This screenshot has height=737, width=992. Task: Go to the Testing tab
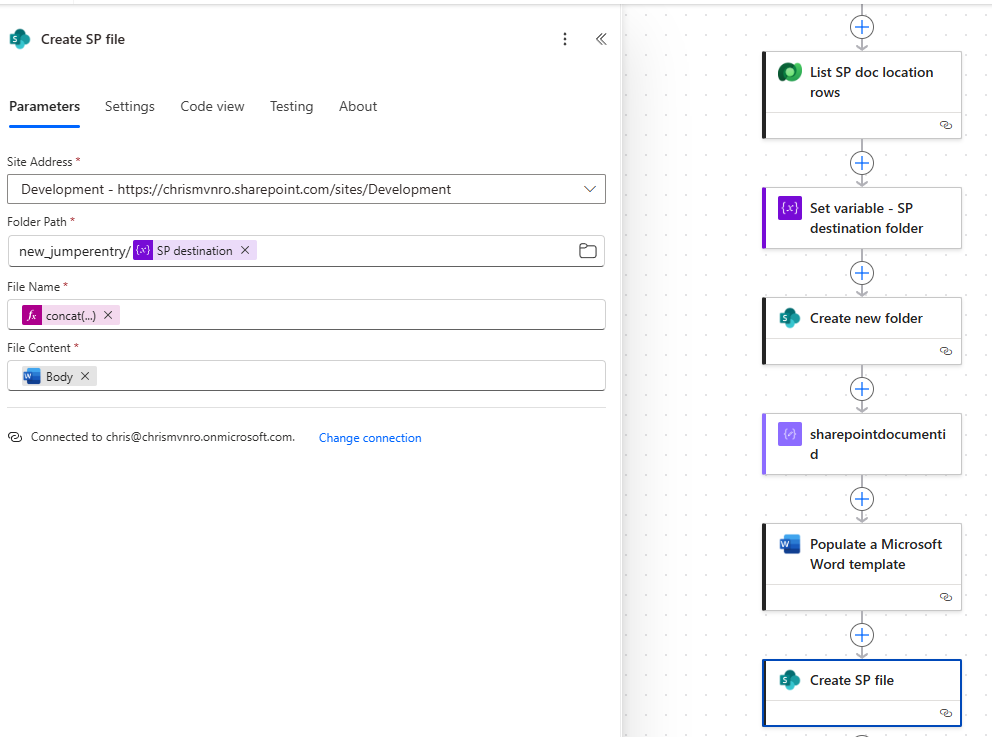[x=291, y=107]
